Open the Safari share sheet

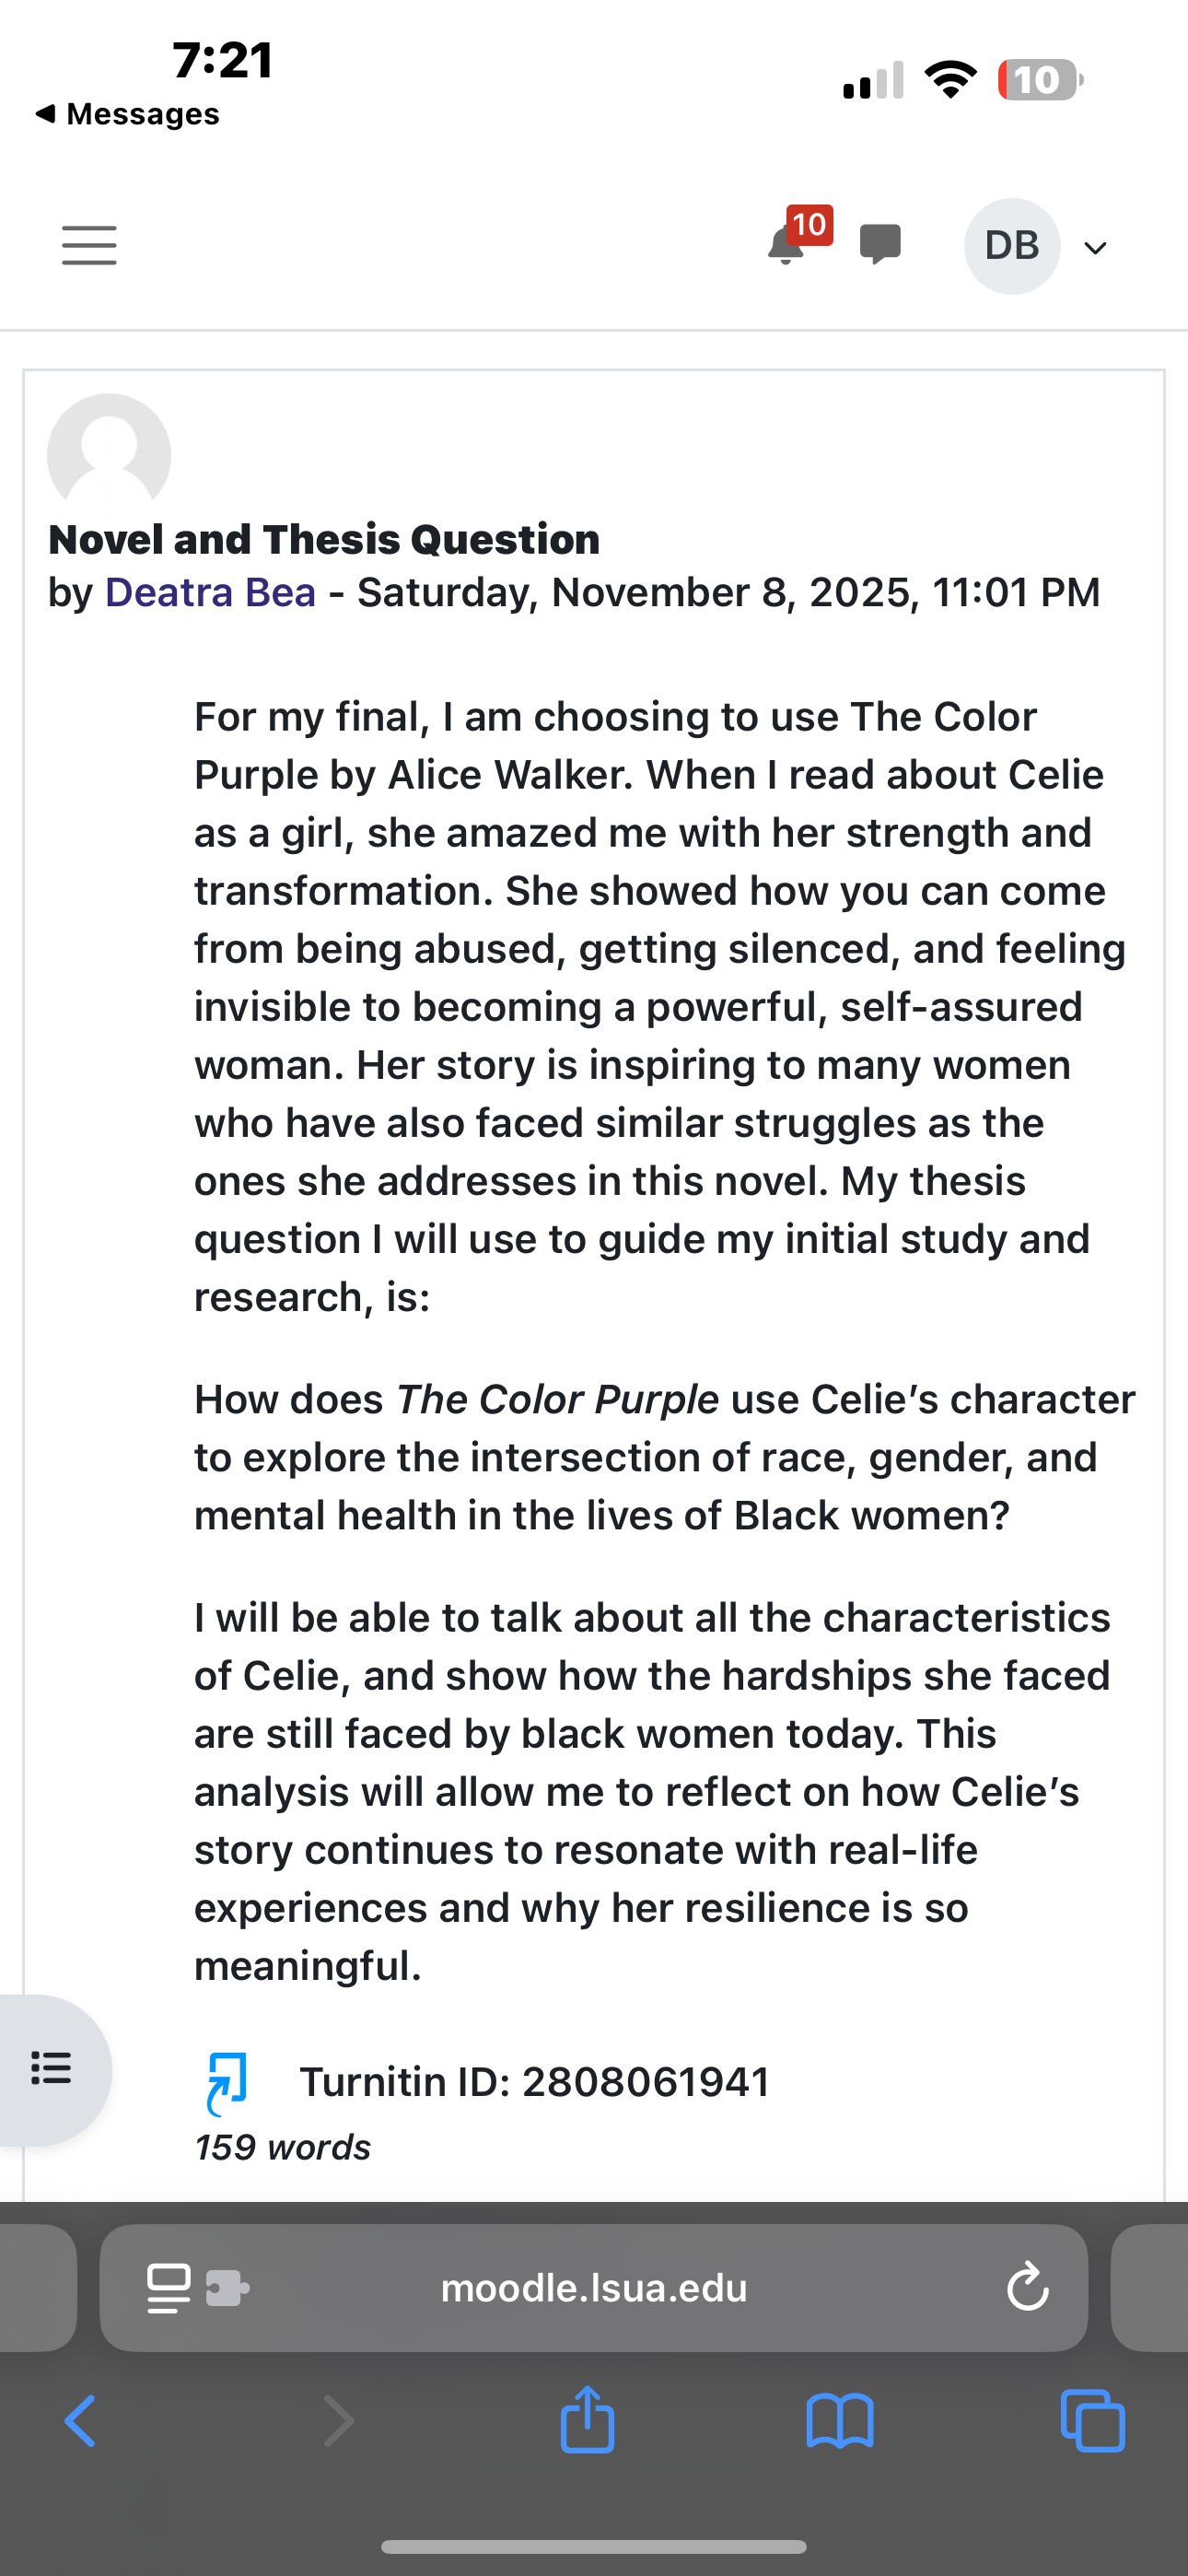[587, 2419]
